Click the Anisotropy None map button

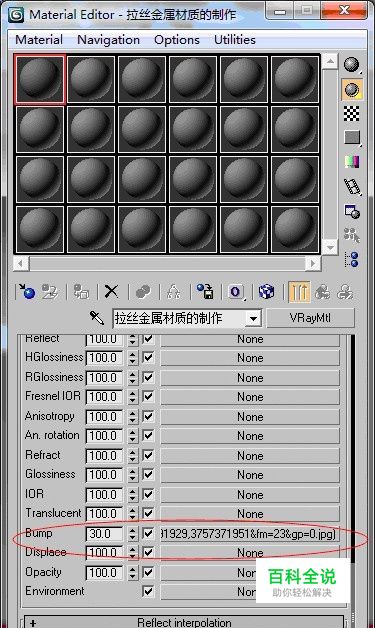click(250, 417)
